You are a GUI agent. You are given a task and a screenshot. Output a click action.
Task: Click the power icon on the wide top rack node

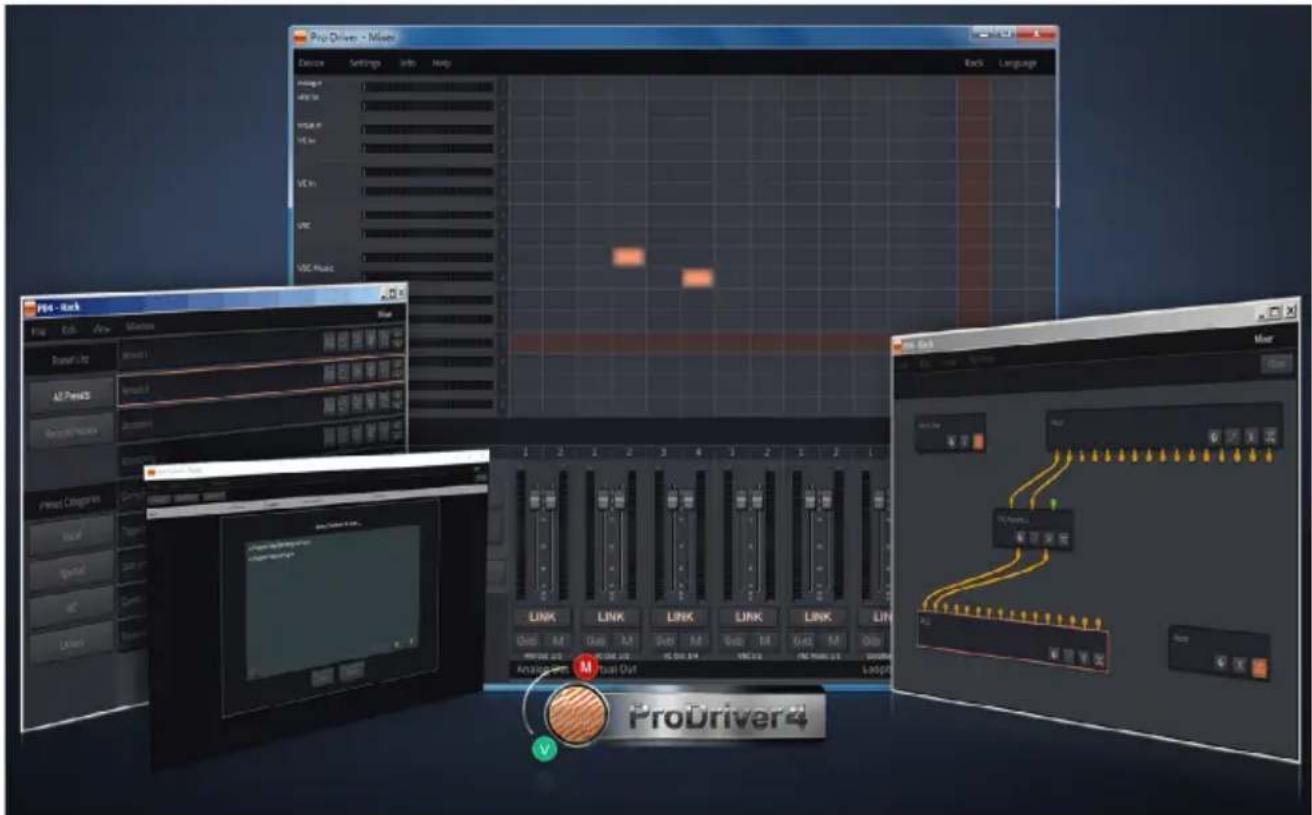(x=1214, y=436)
